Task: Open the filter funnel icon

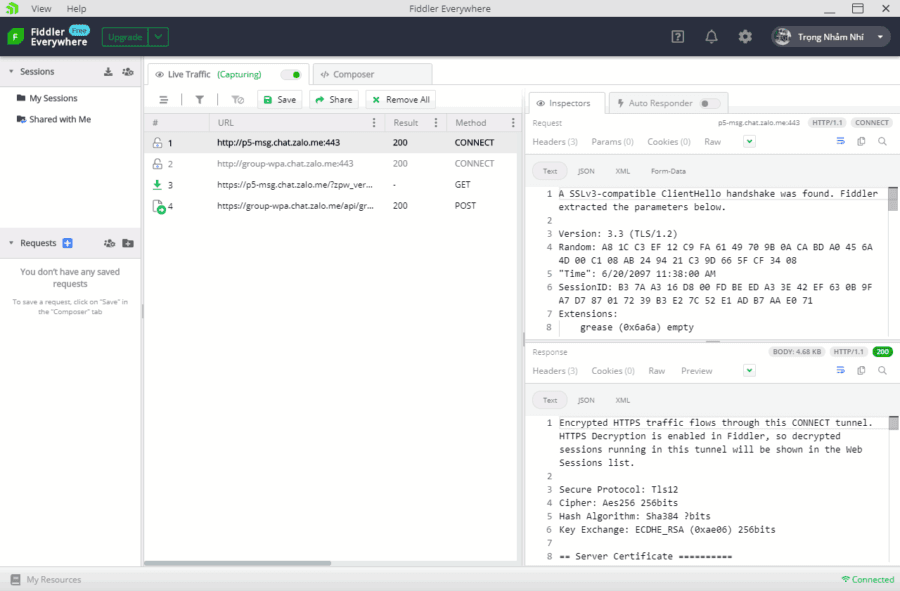Action: point(199,100)
